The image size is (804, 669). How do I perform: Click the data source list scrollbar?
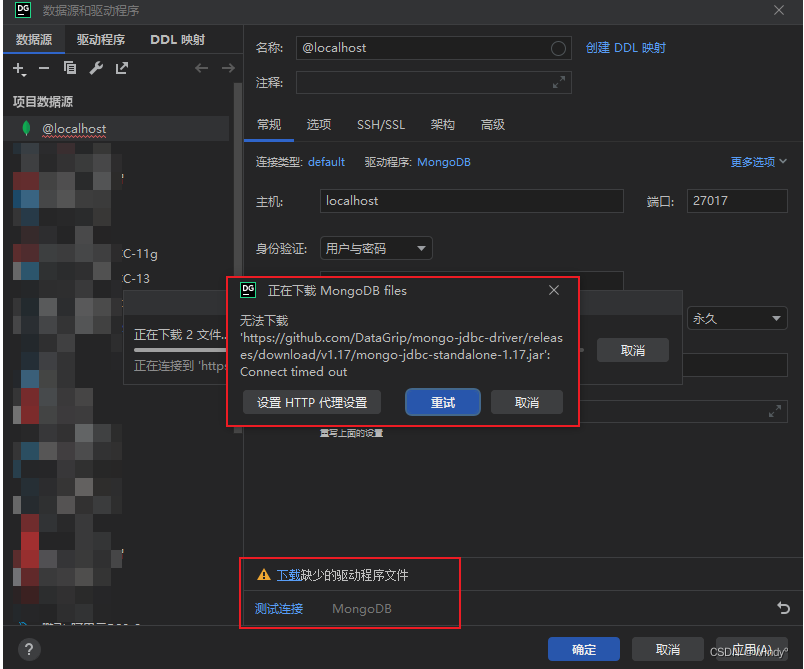tap(237, 256)
